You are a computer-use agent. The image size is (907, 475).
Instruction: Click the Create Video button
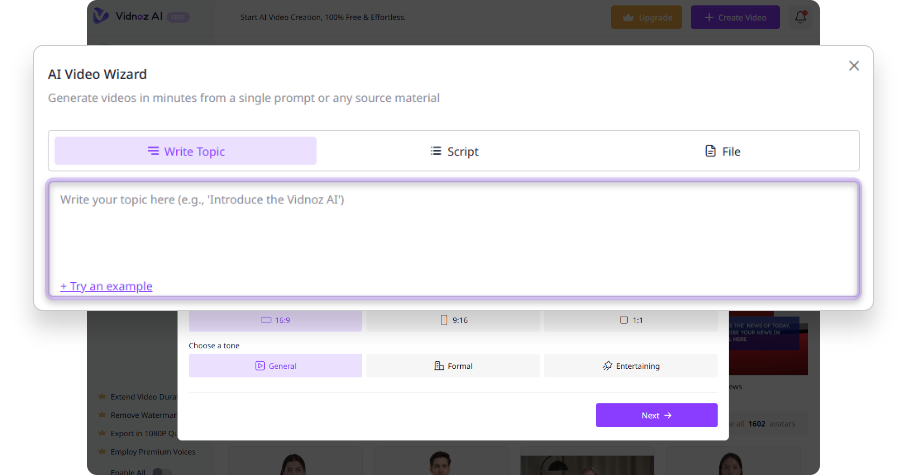coord(735,17)
